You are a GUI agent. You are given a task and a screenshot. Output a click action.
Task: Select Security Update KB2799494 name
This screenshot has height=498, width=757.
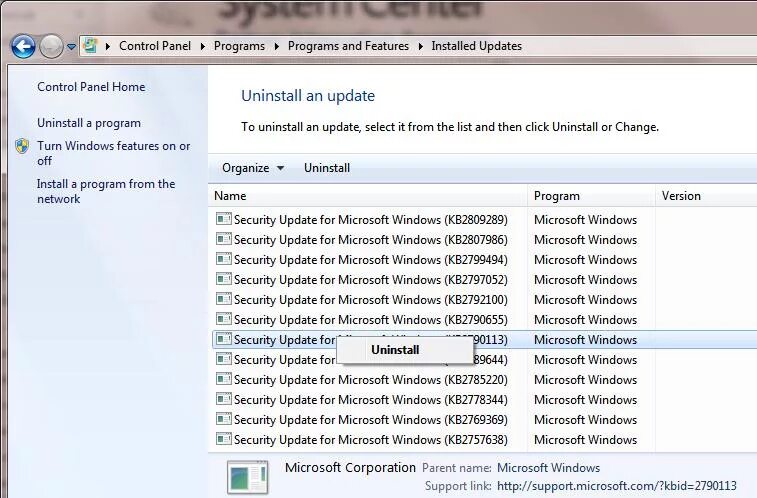(371, 260)
